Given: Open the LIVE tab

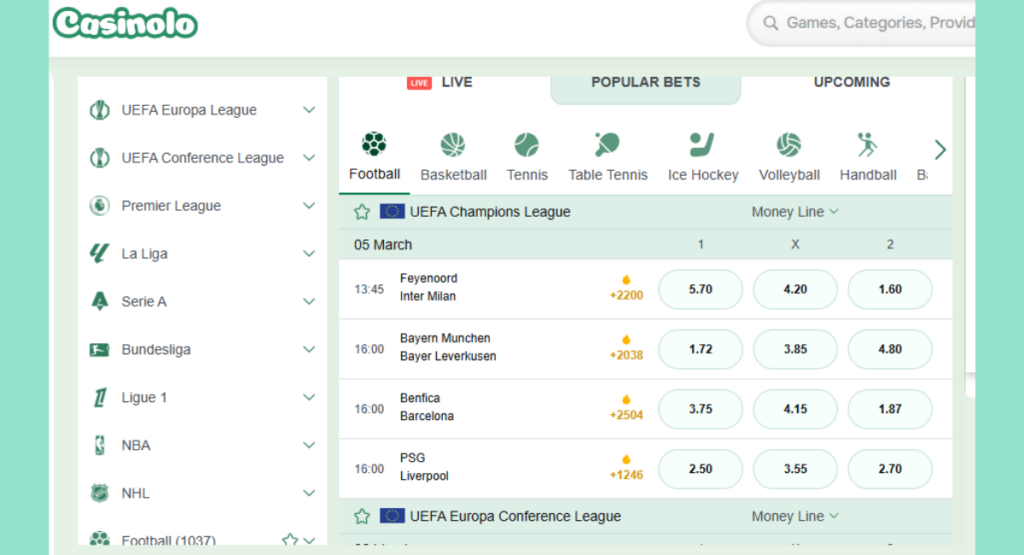Looking at the screenshot, I should pos(440,82).
